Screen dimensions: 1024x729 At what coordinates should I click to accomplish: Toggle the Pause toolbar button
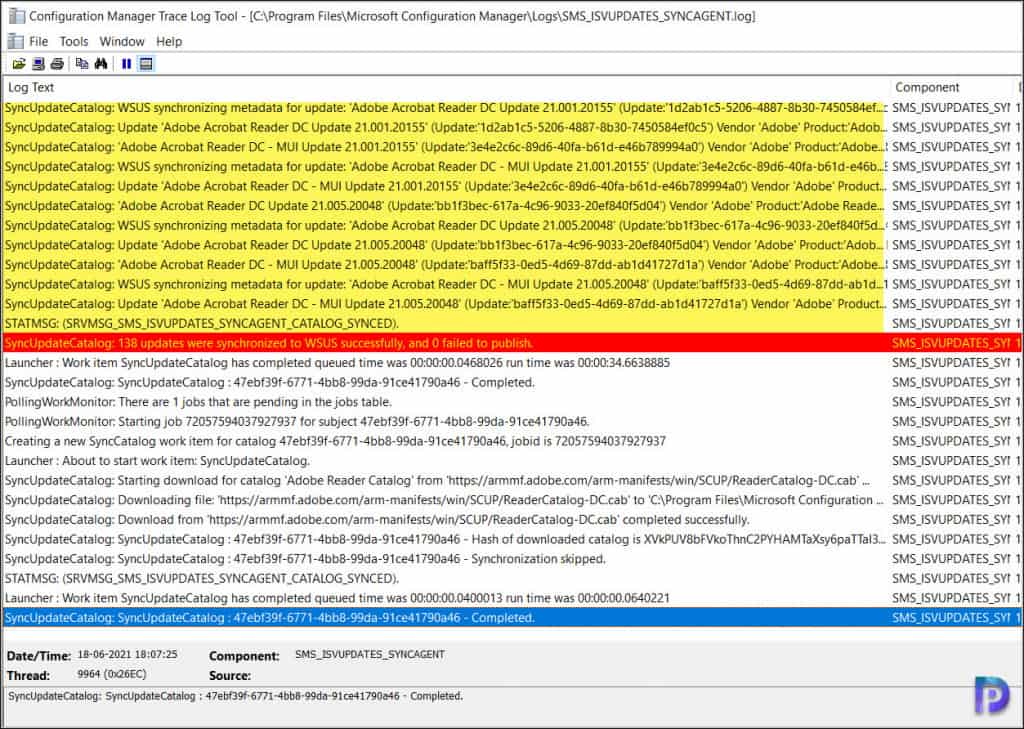pos(127,63)
